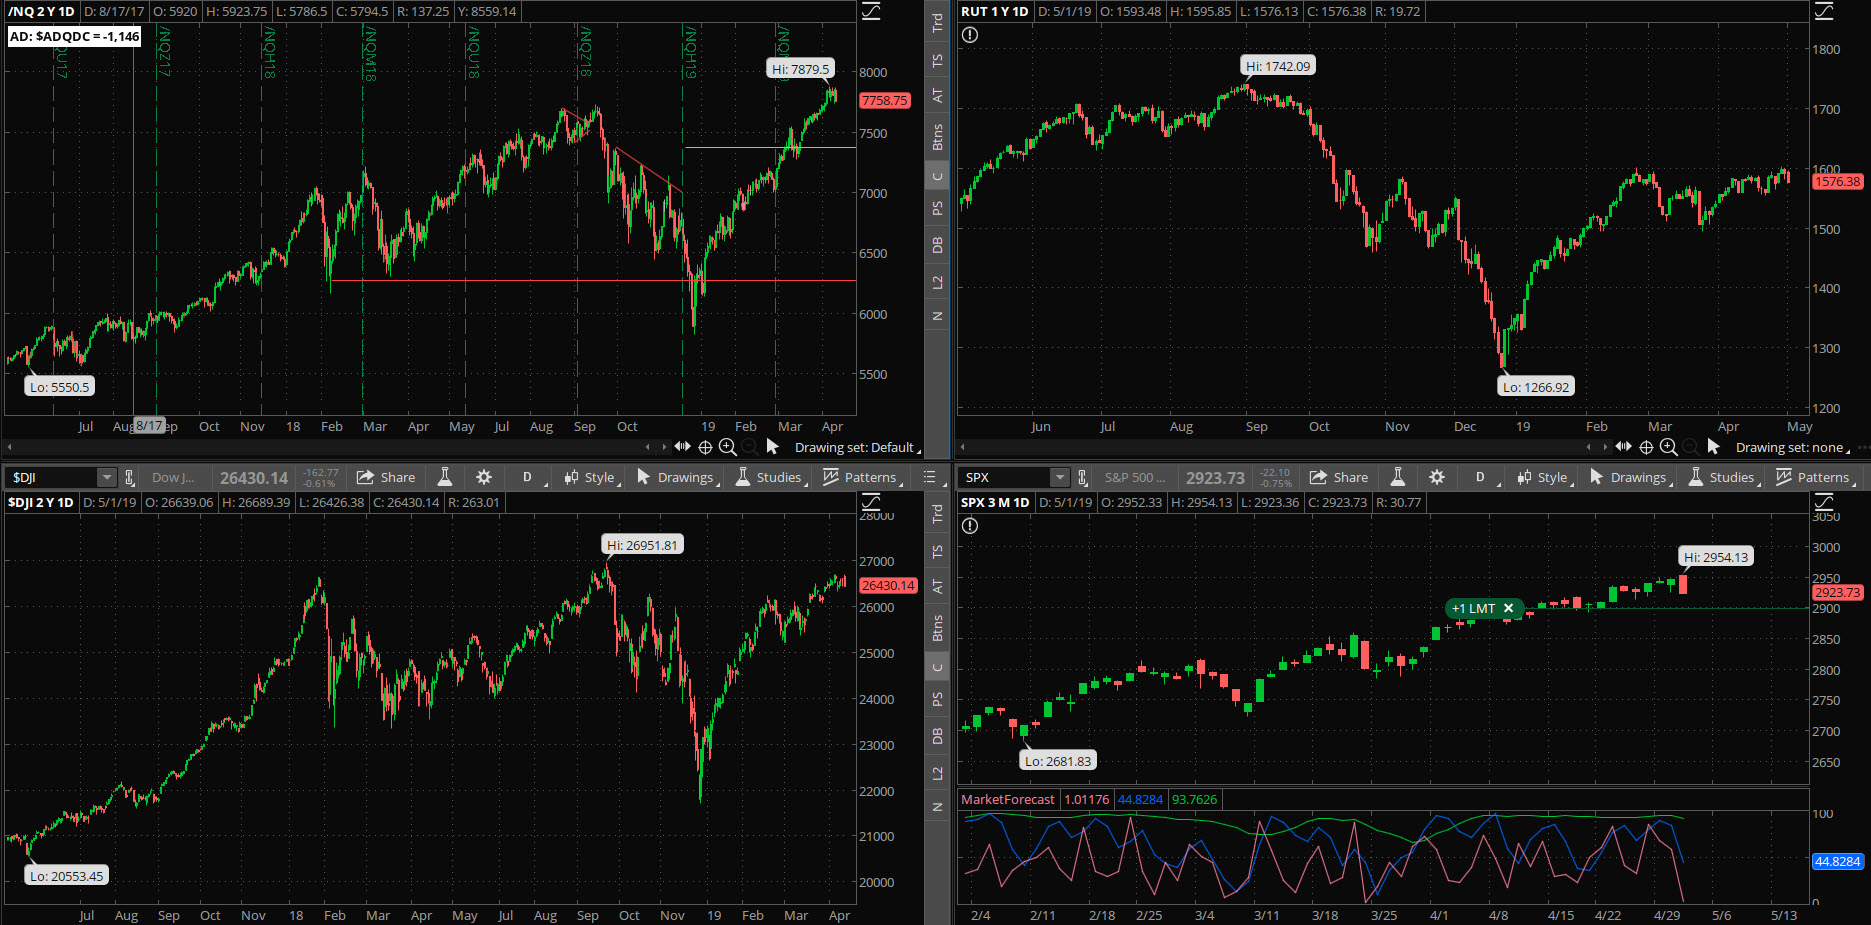The width and height of the screenshot is (1871, 925).
Task: Toggle L2 gadget tab beside /NQ chart
Action: tap(937, 283)
